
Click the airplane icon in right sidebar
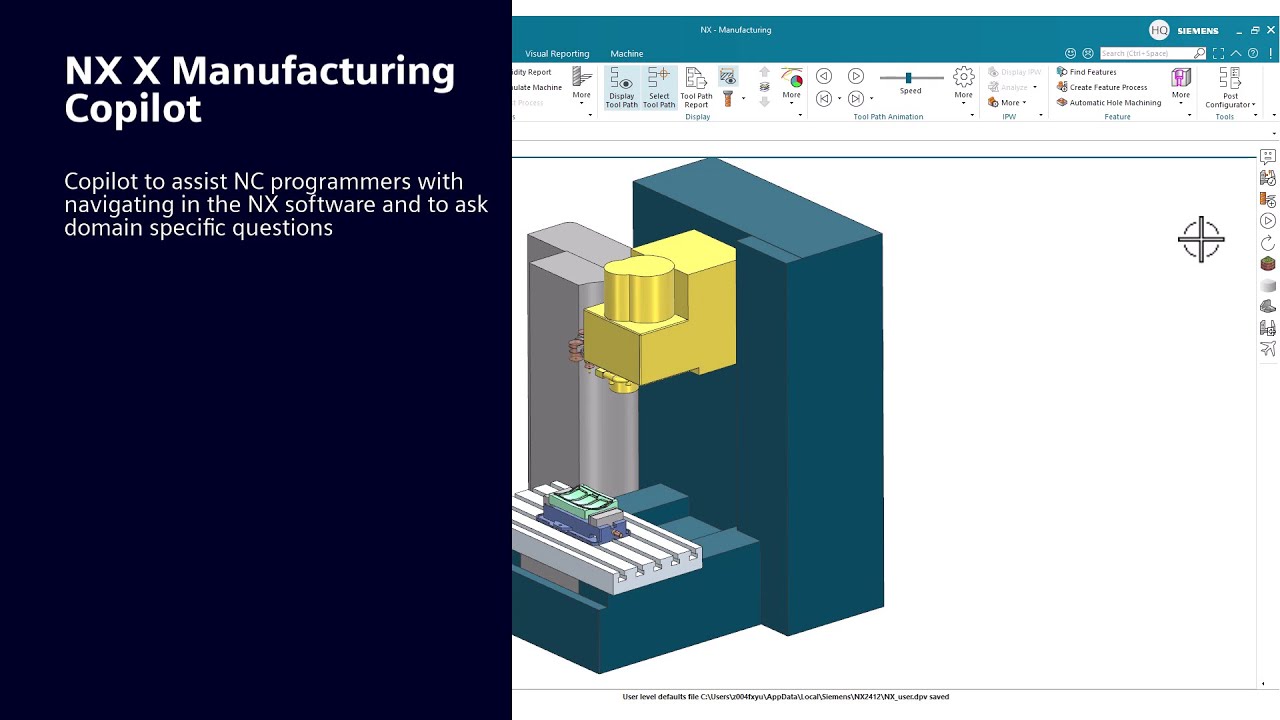pos(1268,349)
